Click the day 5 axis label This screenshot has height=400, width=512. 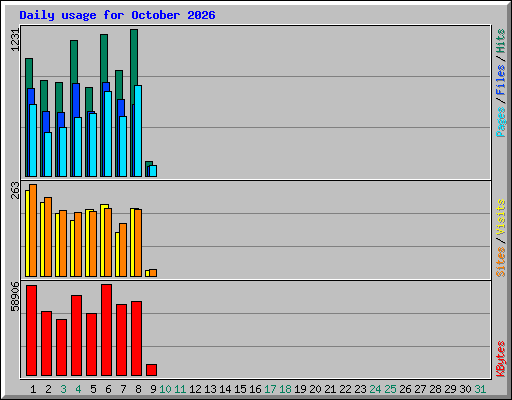(x=93, y=389)
